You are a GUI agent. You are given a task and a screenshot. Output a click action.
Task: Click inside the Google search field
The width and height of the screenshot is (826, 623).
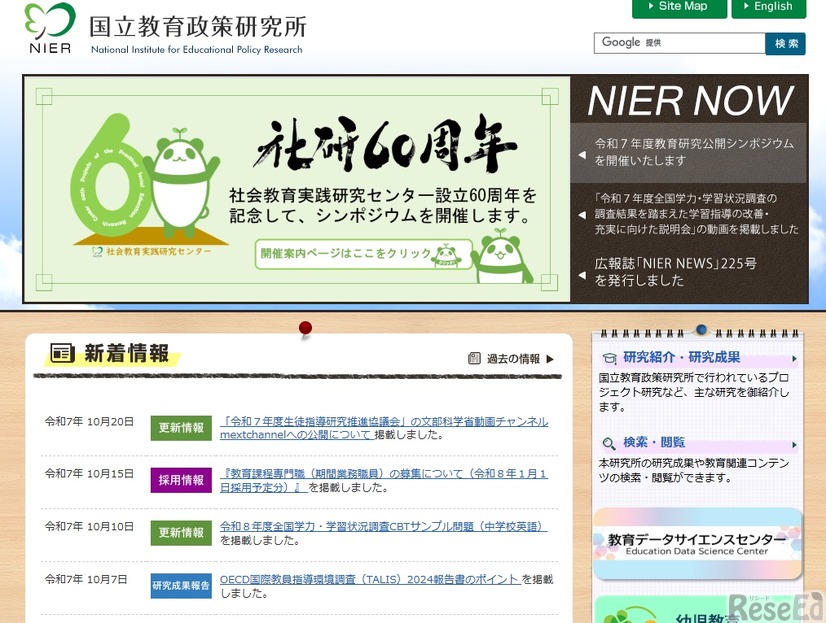(x=680, y=43)
